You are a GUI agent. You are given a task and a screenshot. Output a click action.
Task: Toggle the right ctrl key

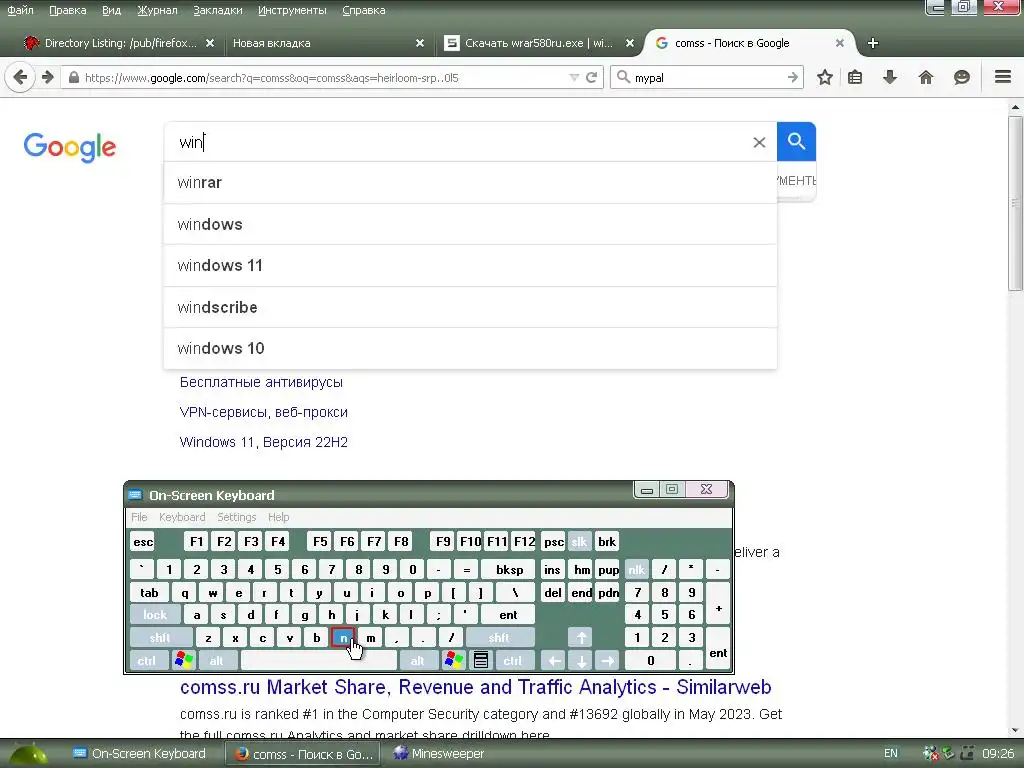[x=513, y=660]
